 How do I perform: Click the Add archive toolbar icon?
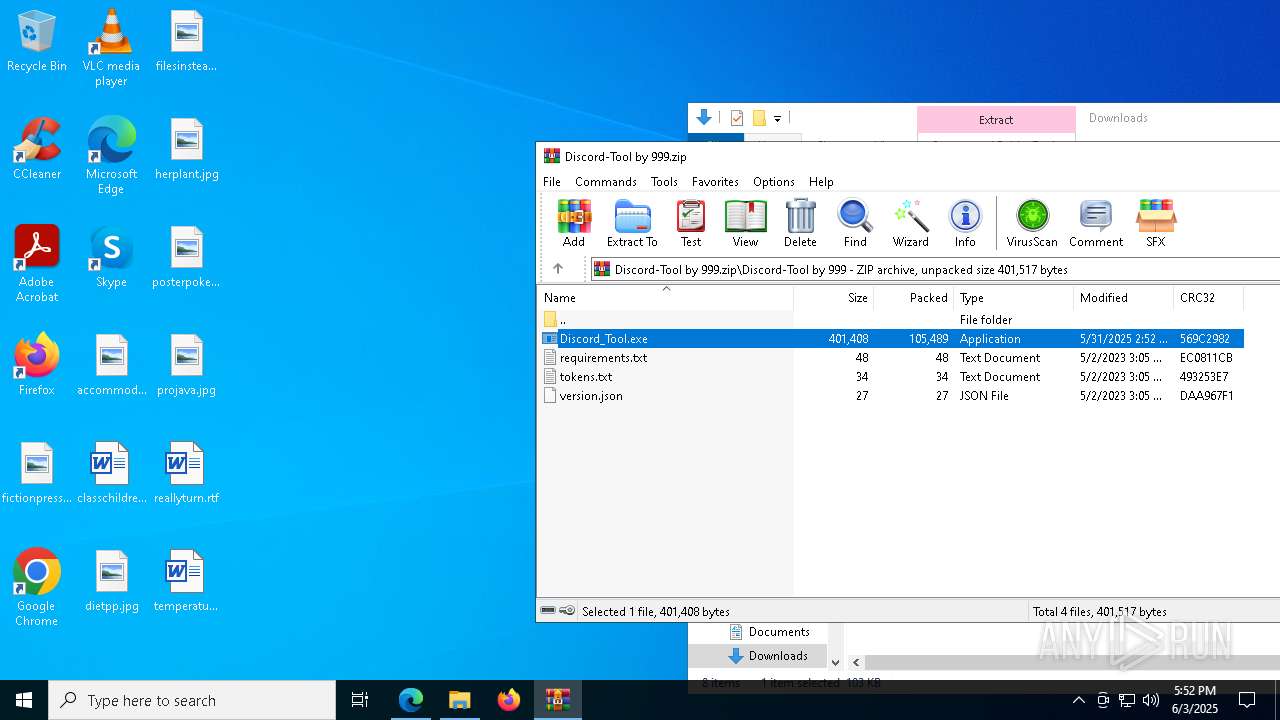[x=574, y=223]
